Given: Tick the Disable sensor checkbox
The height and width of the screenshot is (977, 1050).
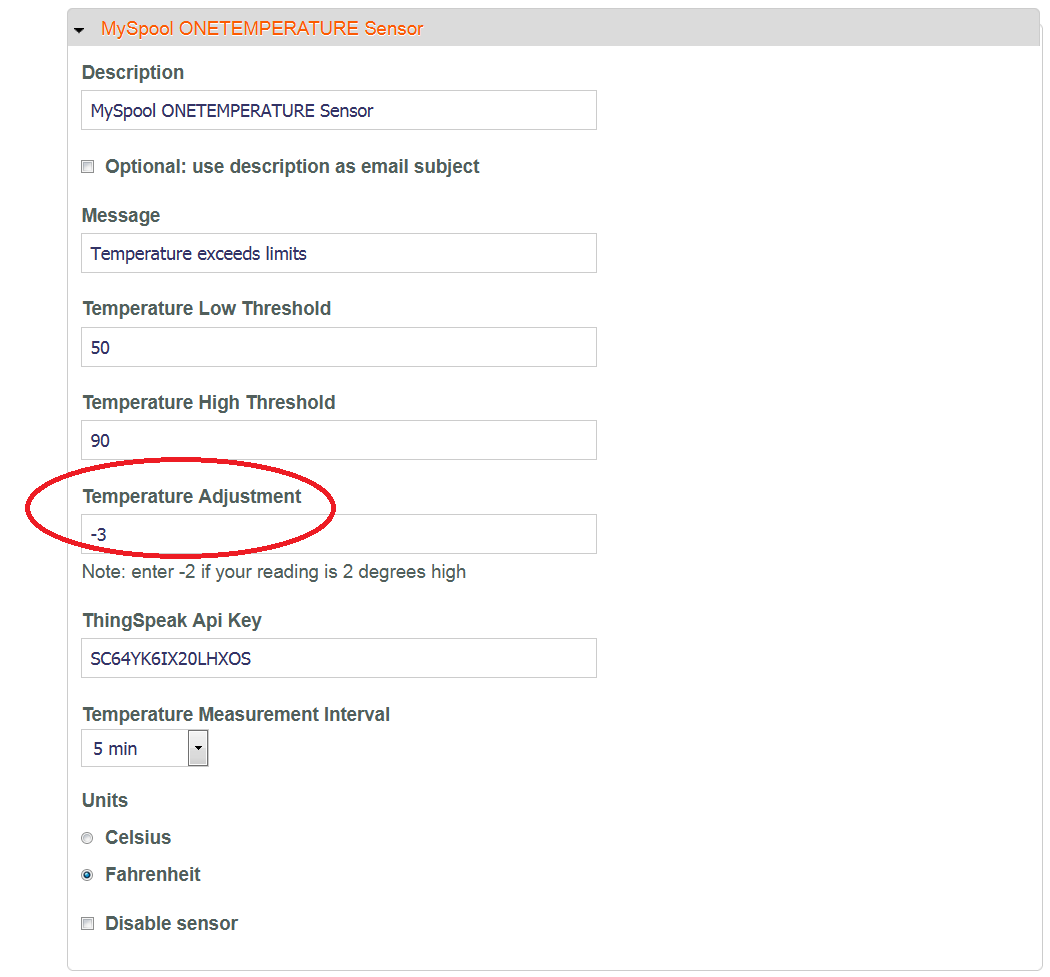Looking at the screenshot, I should pos(88,924).
